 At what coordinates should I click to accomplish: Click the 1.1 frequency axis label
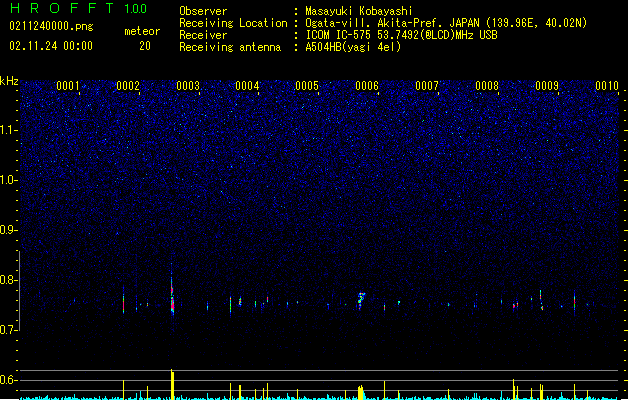9,130
